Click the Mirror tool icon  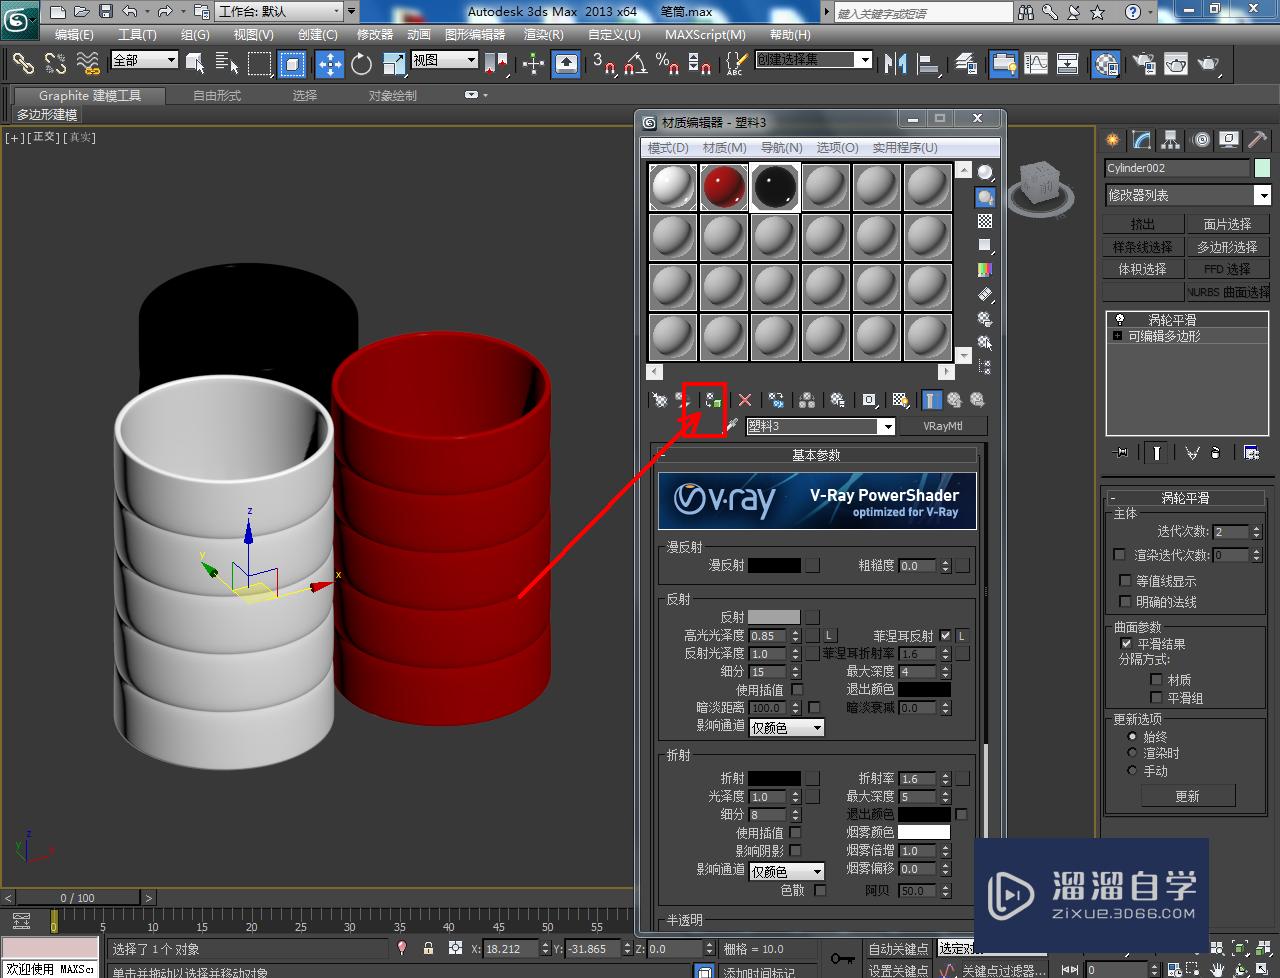pyautogui.click(x=896, y=64)
